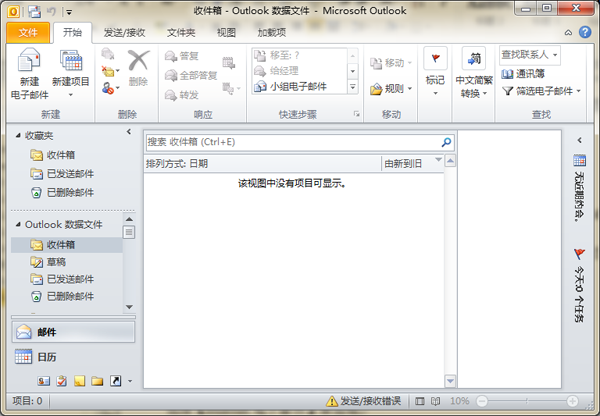Click the folder list scrollbar thumb
The image size is (600, 416).
[x=129, y=232]
